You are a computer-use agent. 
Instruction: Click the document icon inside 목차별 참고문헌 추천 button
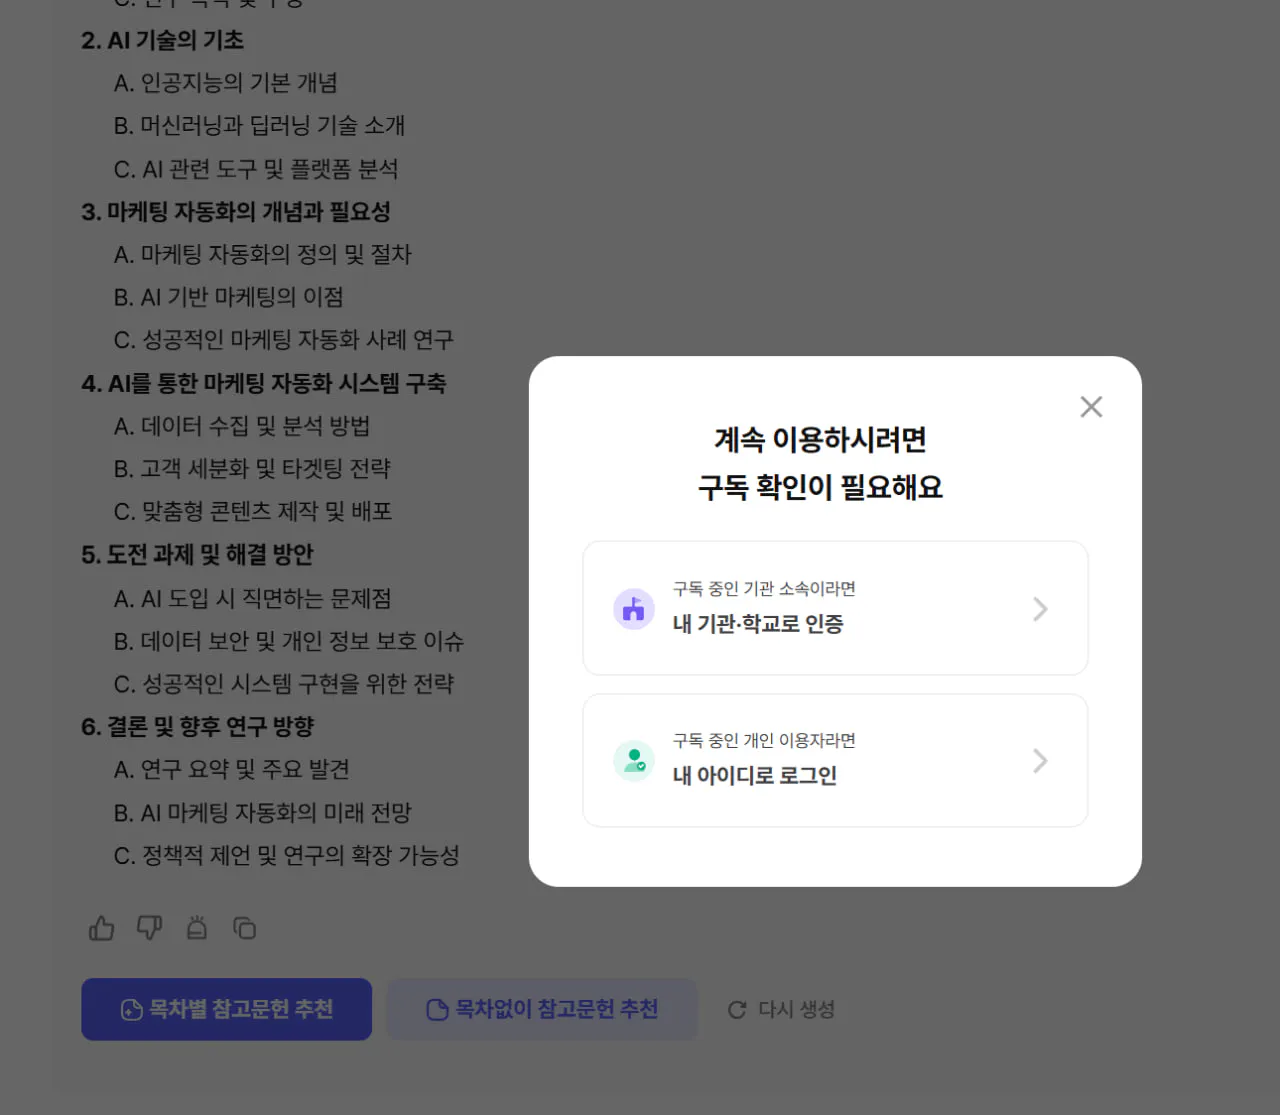click(x=131, y=1010)
